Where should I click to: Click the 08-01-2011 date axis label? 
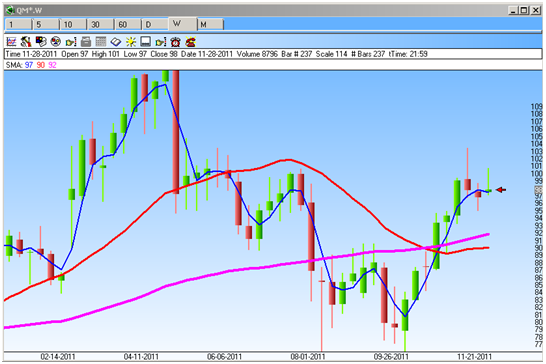coord(308,357)
